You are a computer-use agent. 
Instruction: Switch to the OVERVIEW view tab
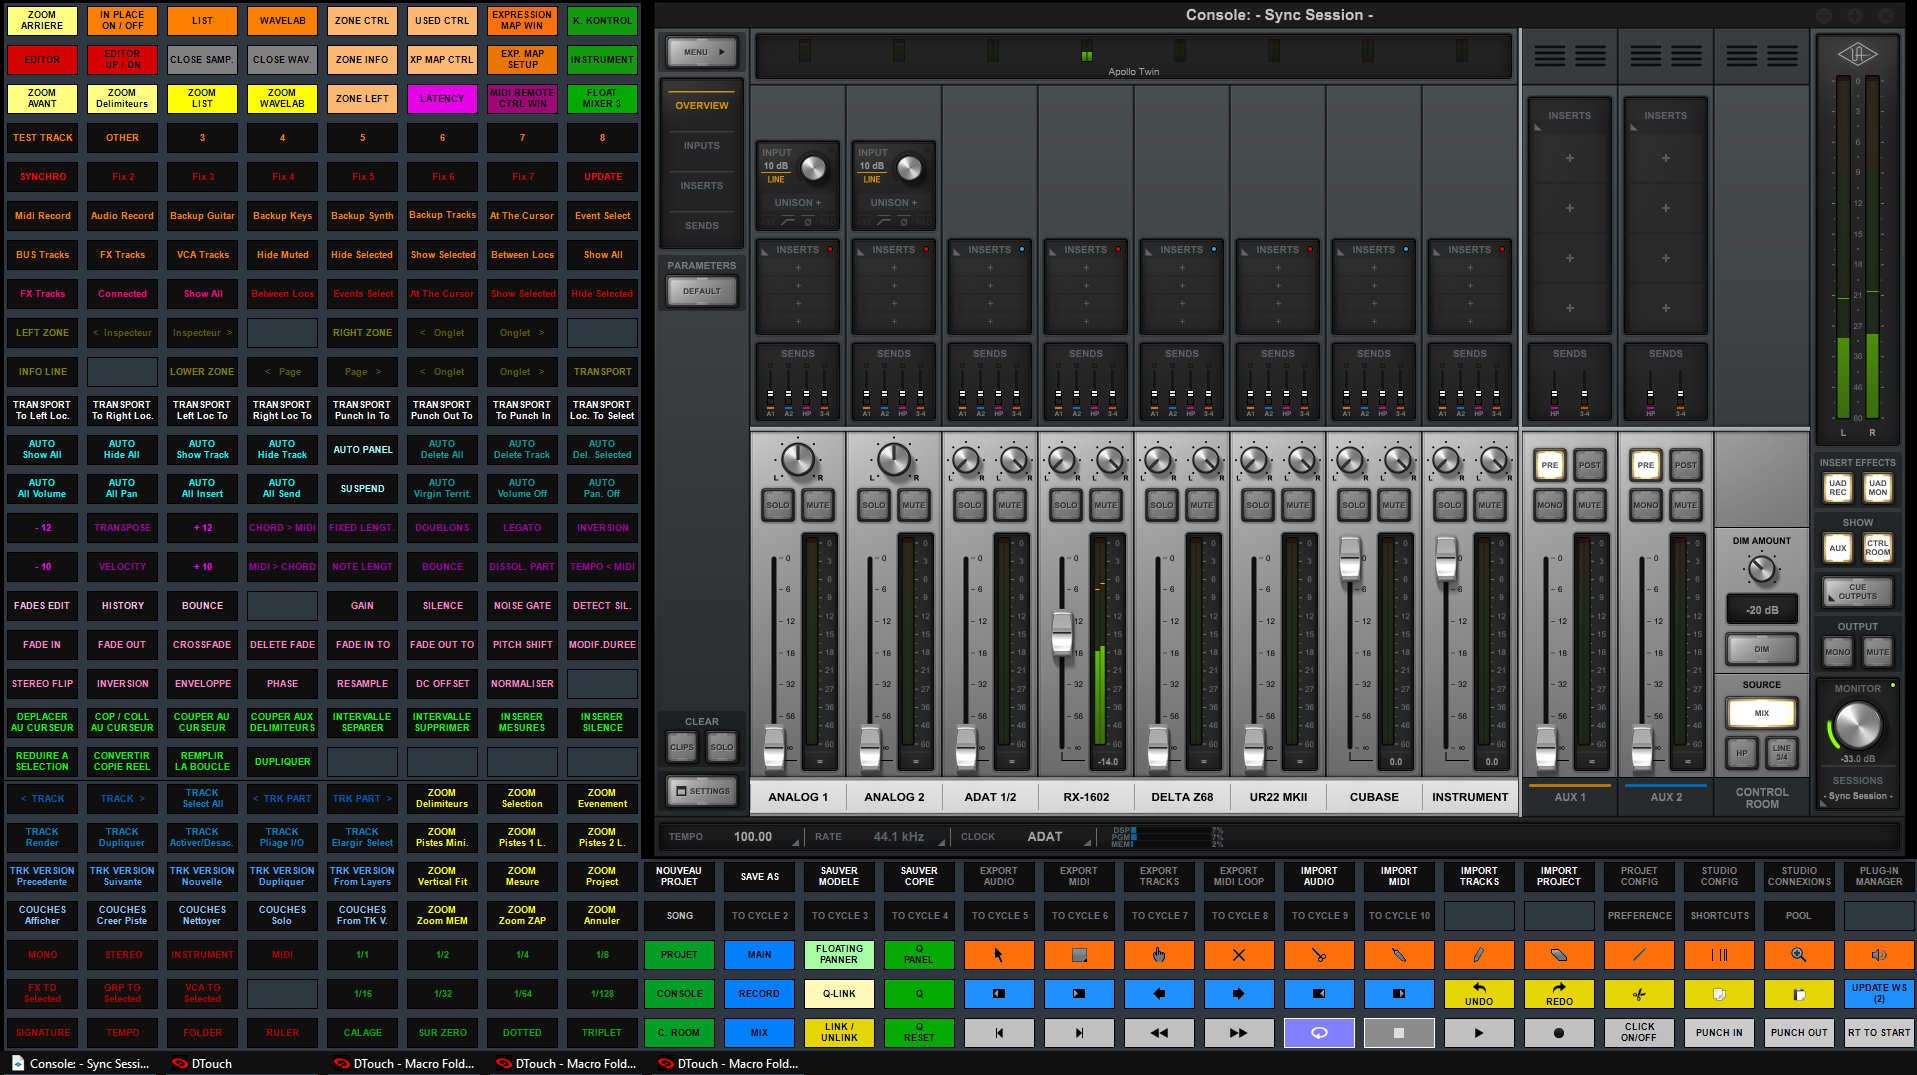click(702, 106)
